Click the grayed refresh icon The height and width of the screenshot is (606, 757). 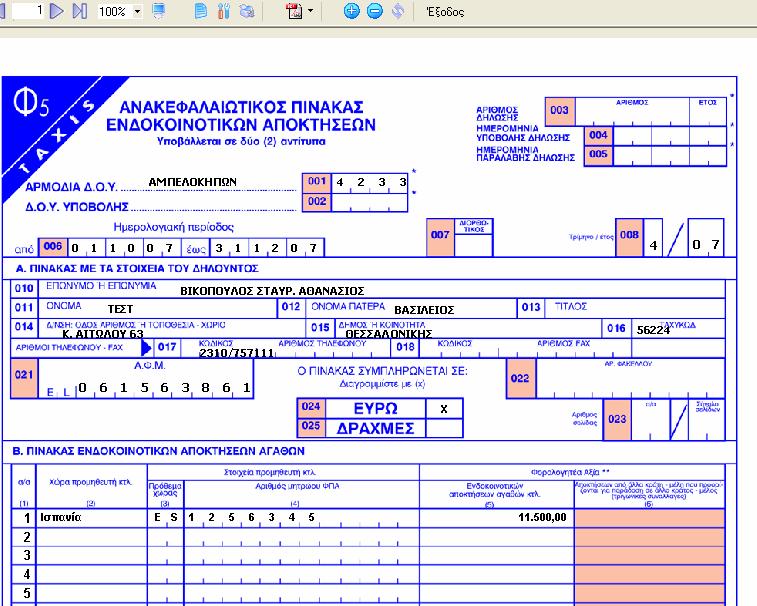(x=397, y=11)
